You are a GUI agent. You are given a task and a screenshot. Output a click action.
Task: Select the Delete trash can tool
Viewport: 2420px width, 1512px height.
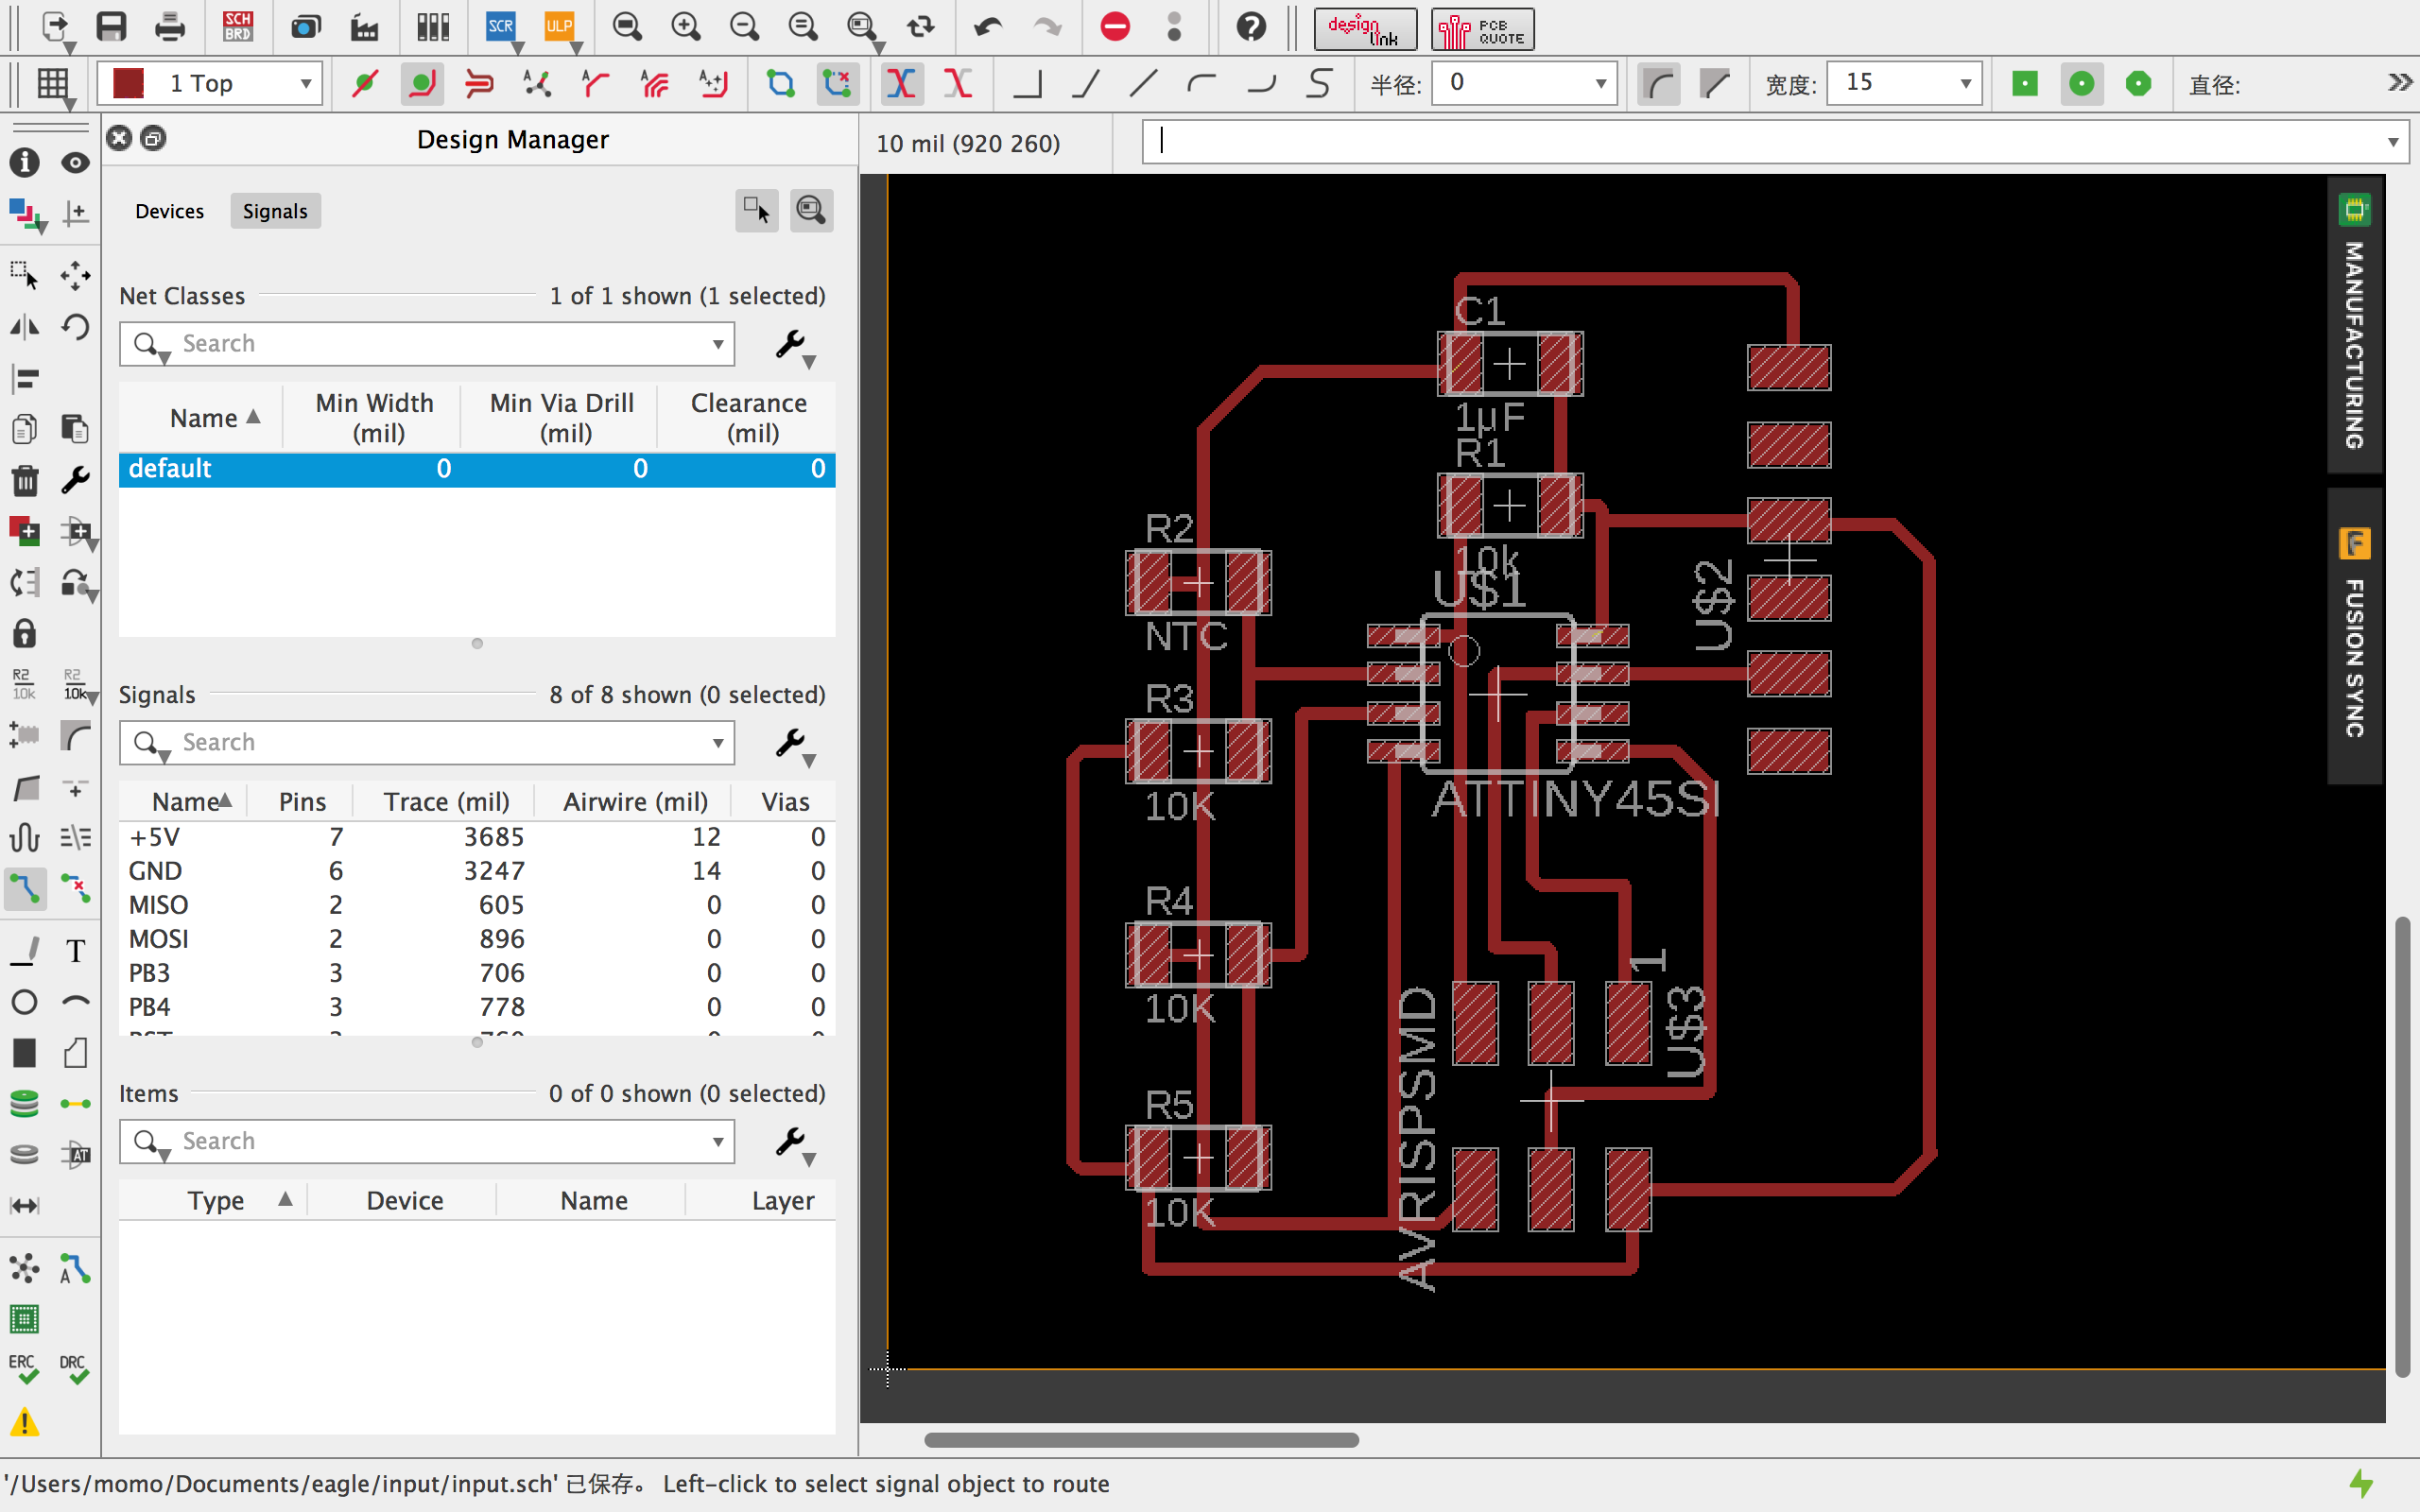pyautogui.click(x=24, y=480)
